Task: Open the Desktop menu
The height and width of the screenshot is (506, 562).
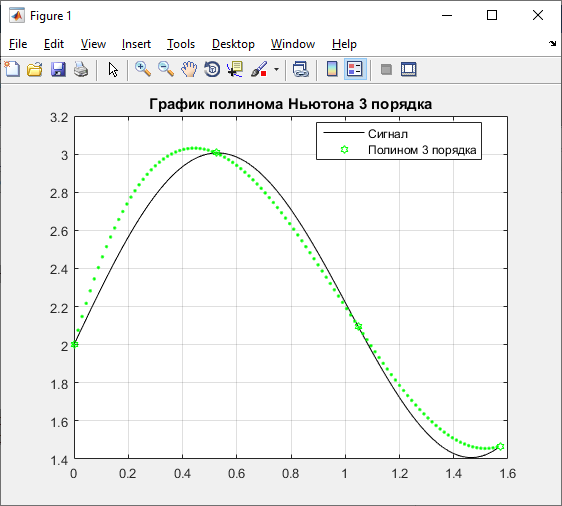Action: 233,44
